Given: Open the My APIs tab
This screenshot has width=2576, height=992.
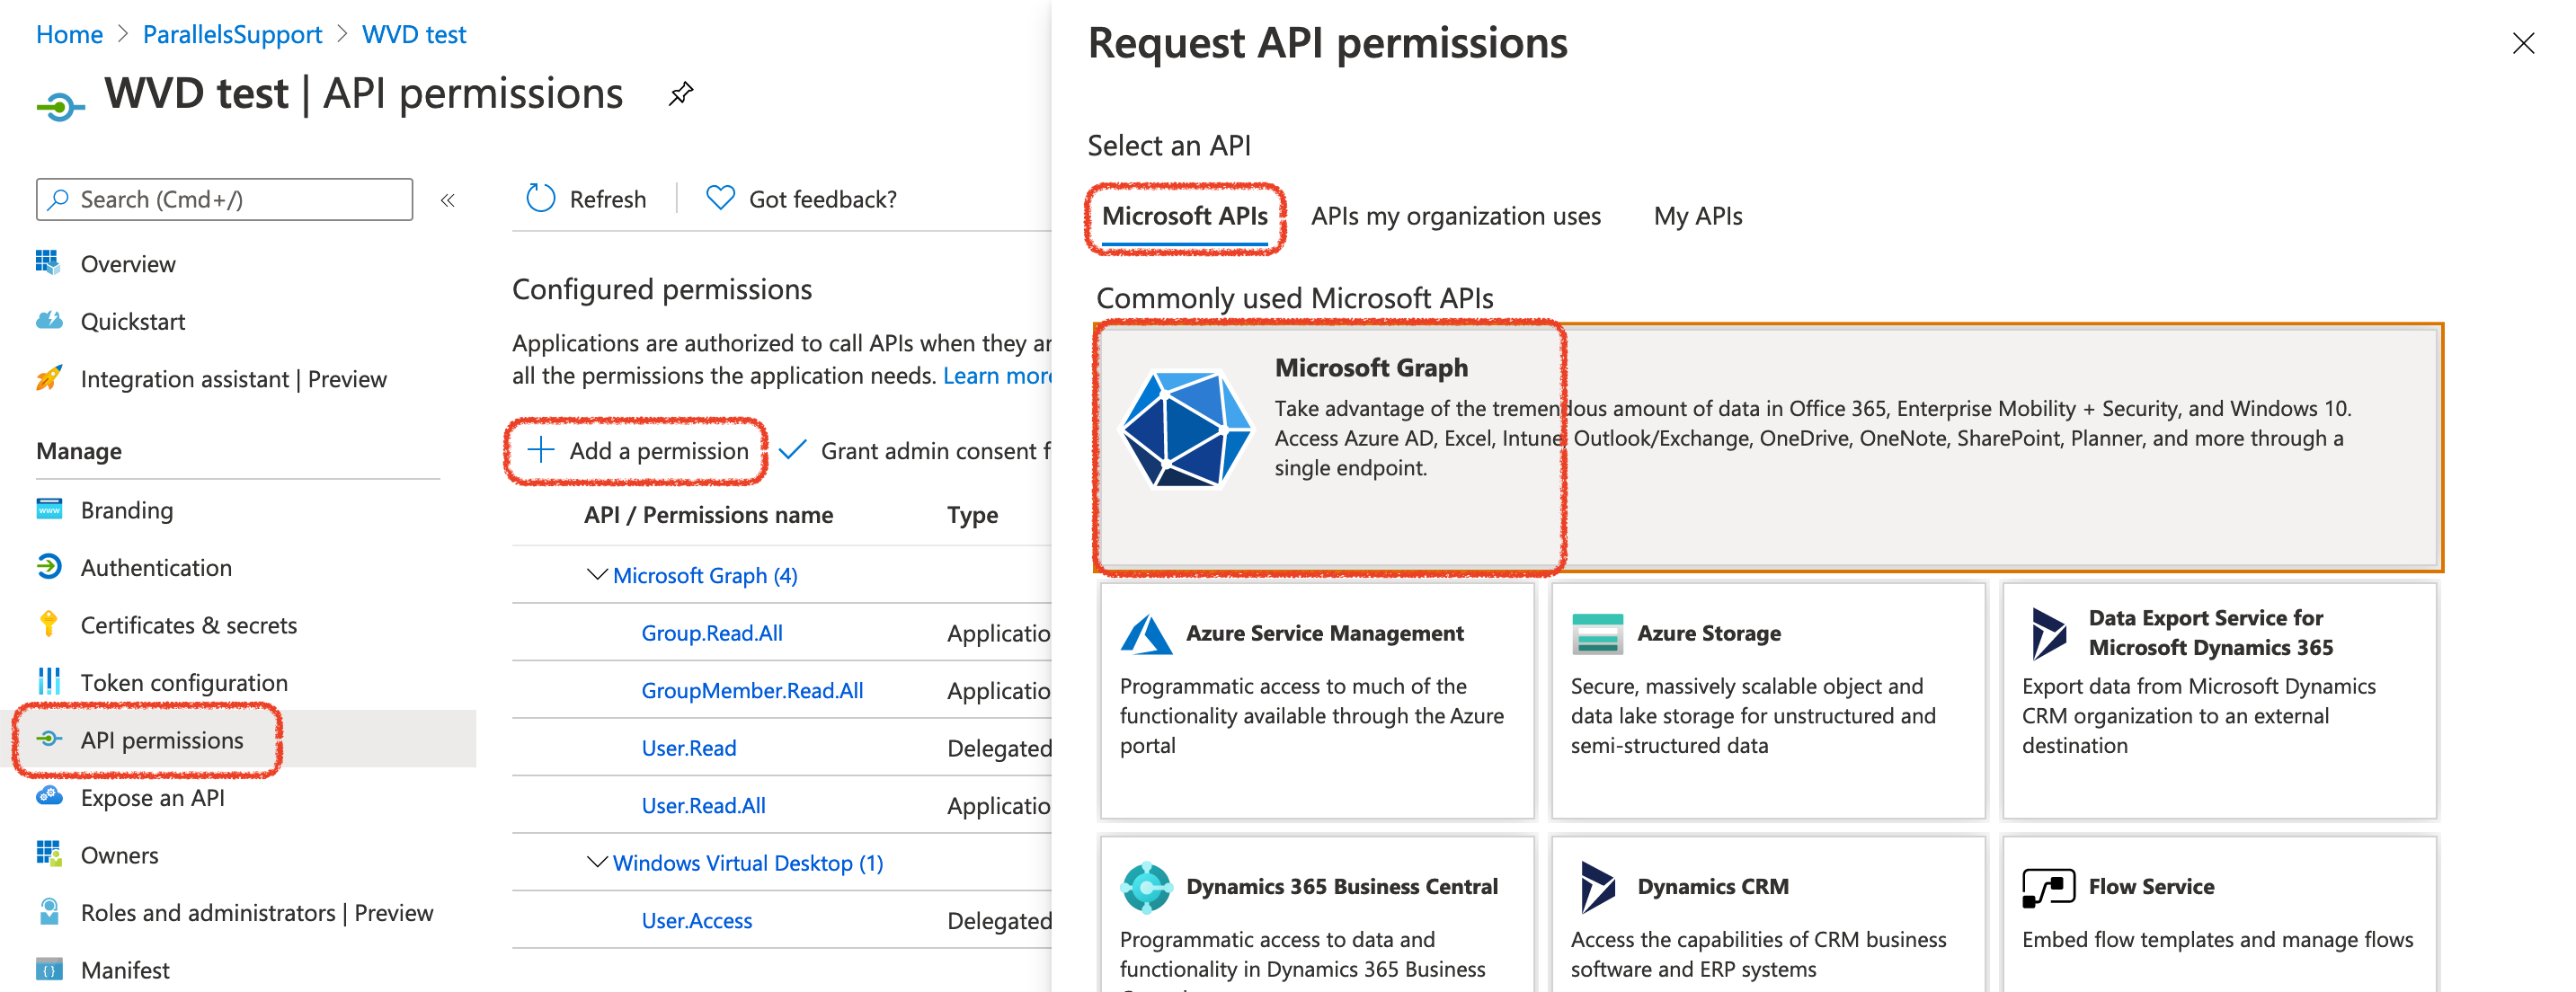Looking at the screenshot, I should point(1697,216).
